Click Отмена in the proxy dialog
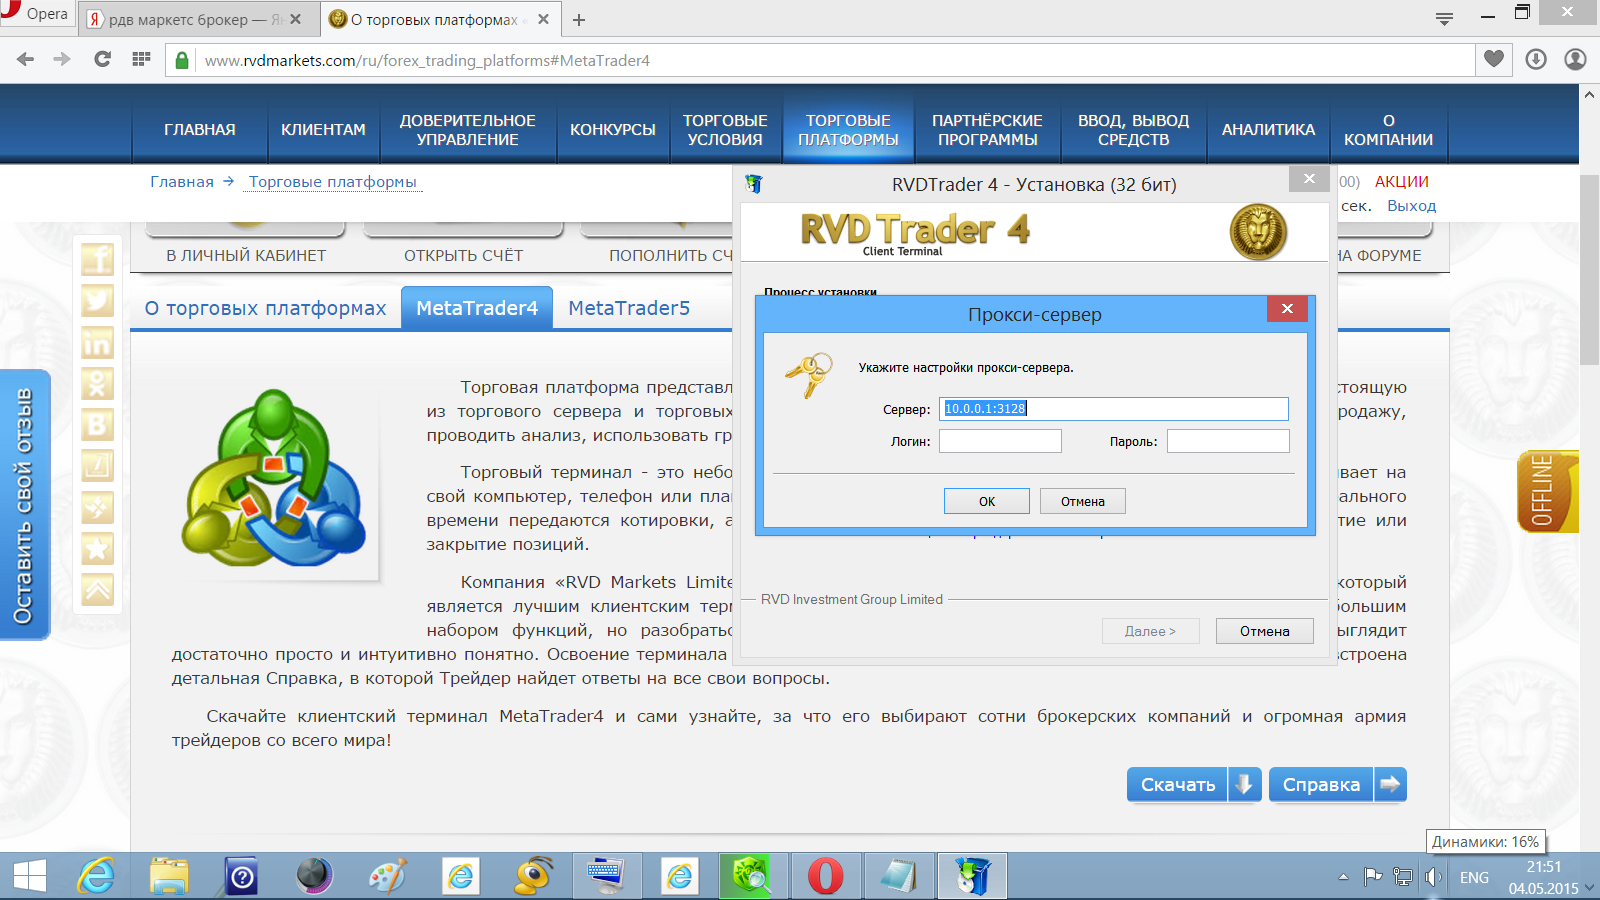Viewport: 1600px width, 900px height. click(1083, 501)
